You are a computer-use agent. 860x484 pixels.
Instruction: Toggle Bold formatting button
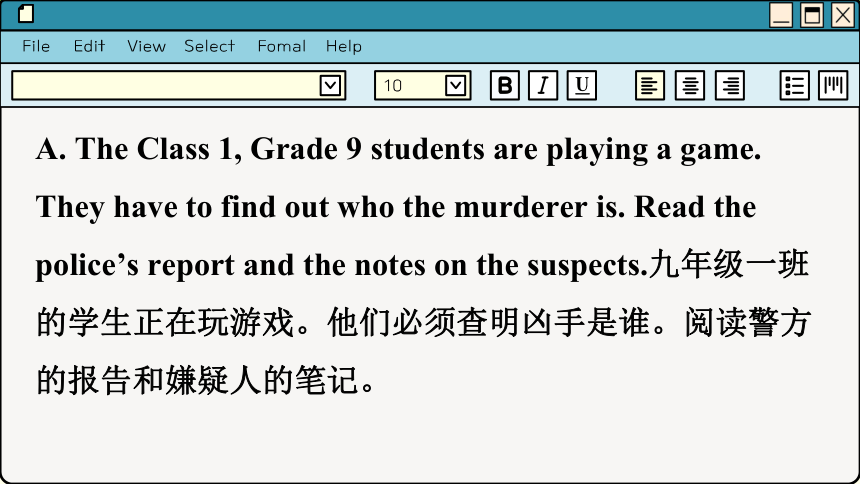point(505,86)
